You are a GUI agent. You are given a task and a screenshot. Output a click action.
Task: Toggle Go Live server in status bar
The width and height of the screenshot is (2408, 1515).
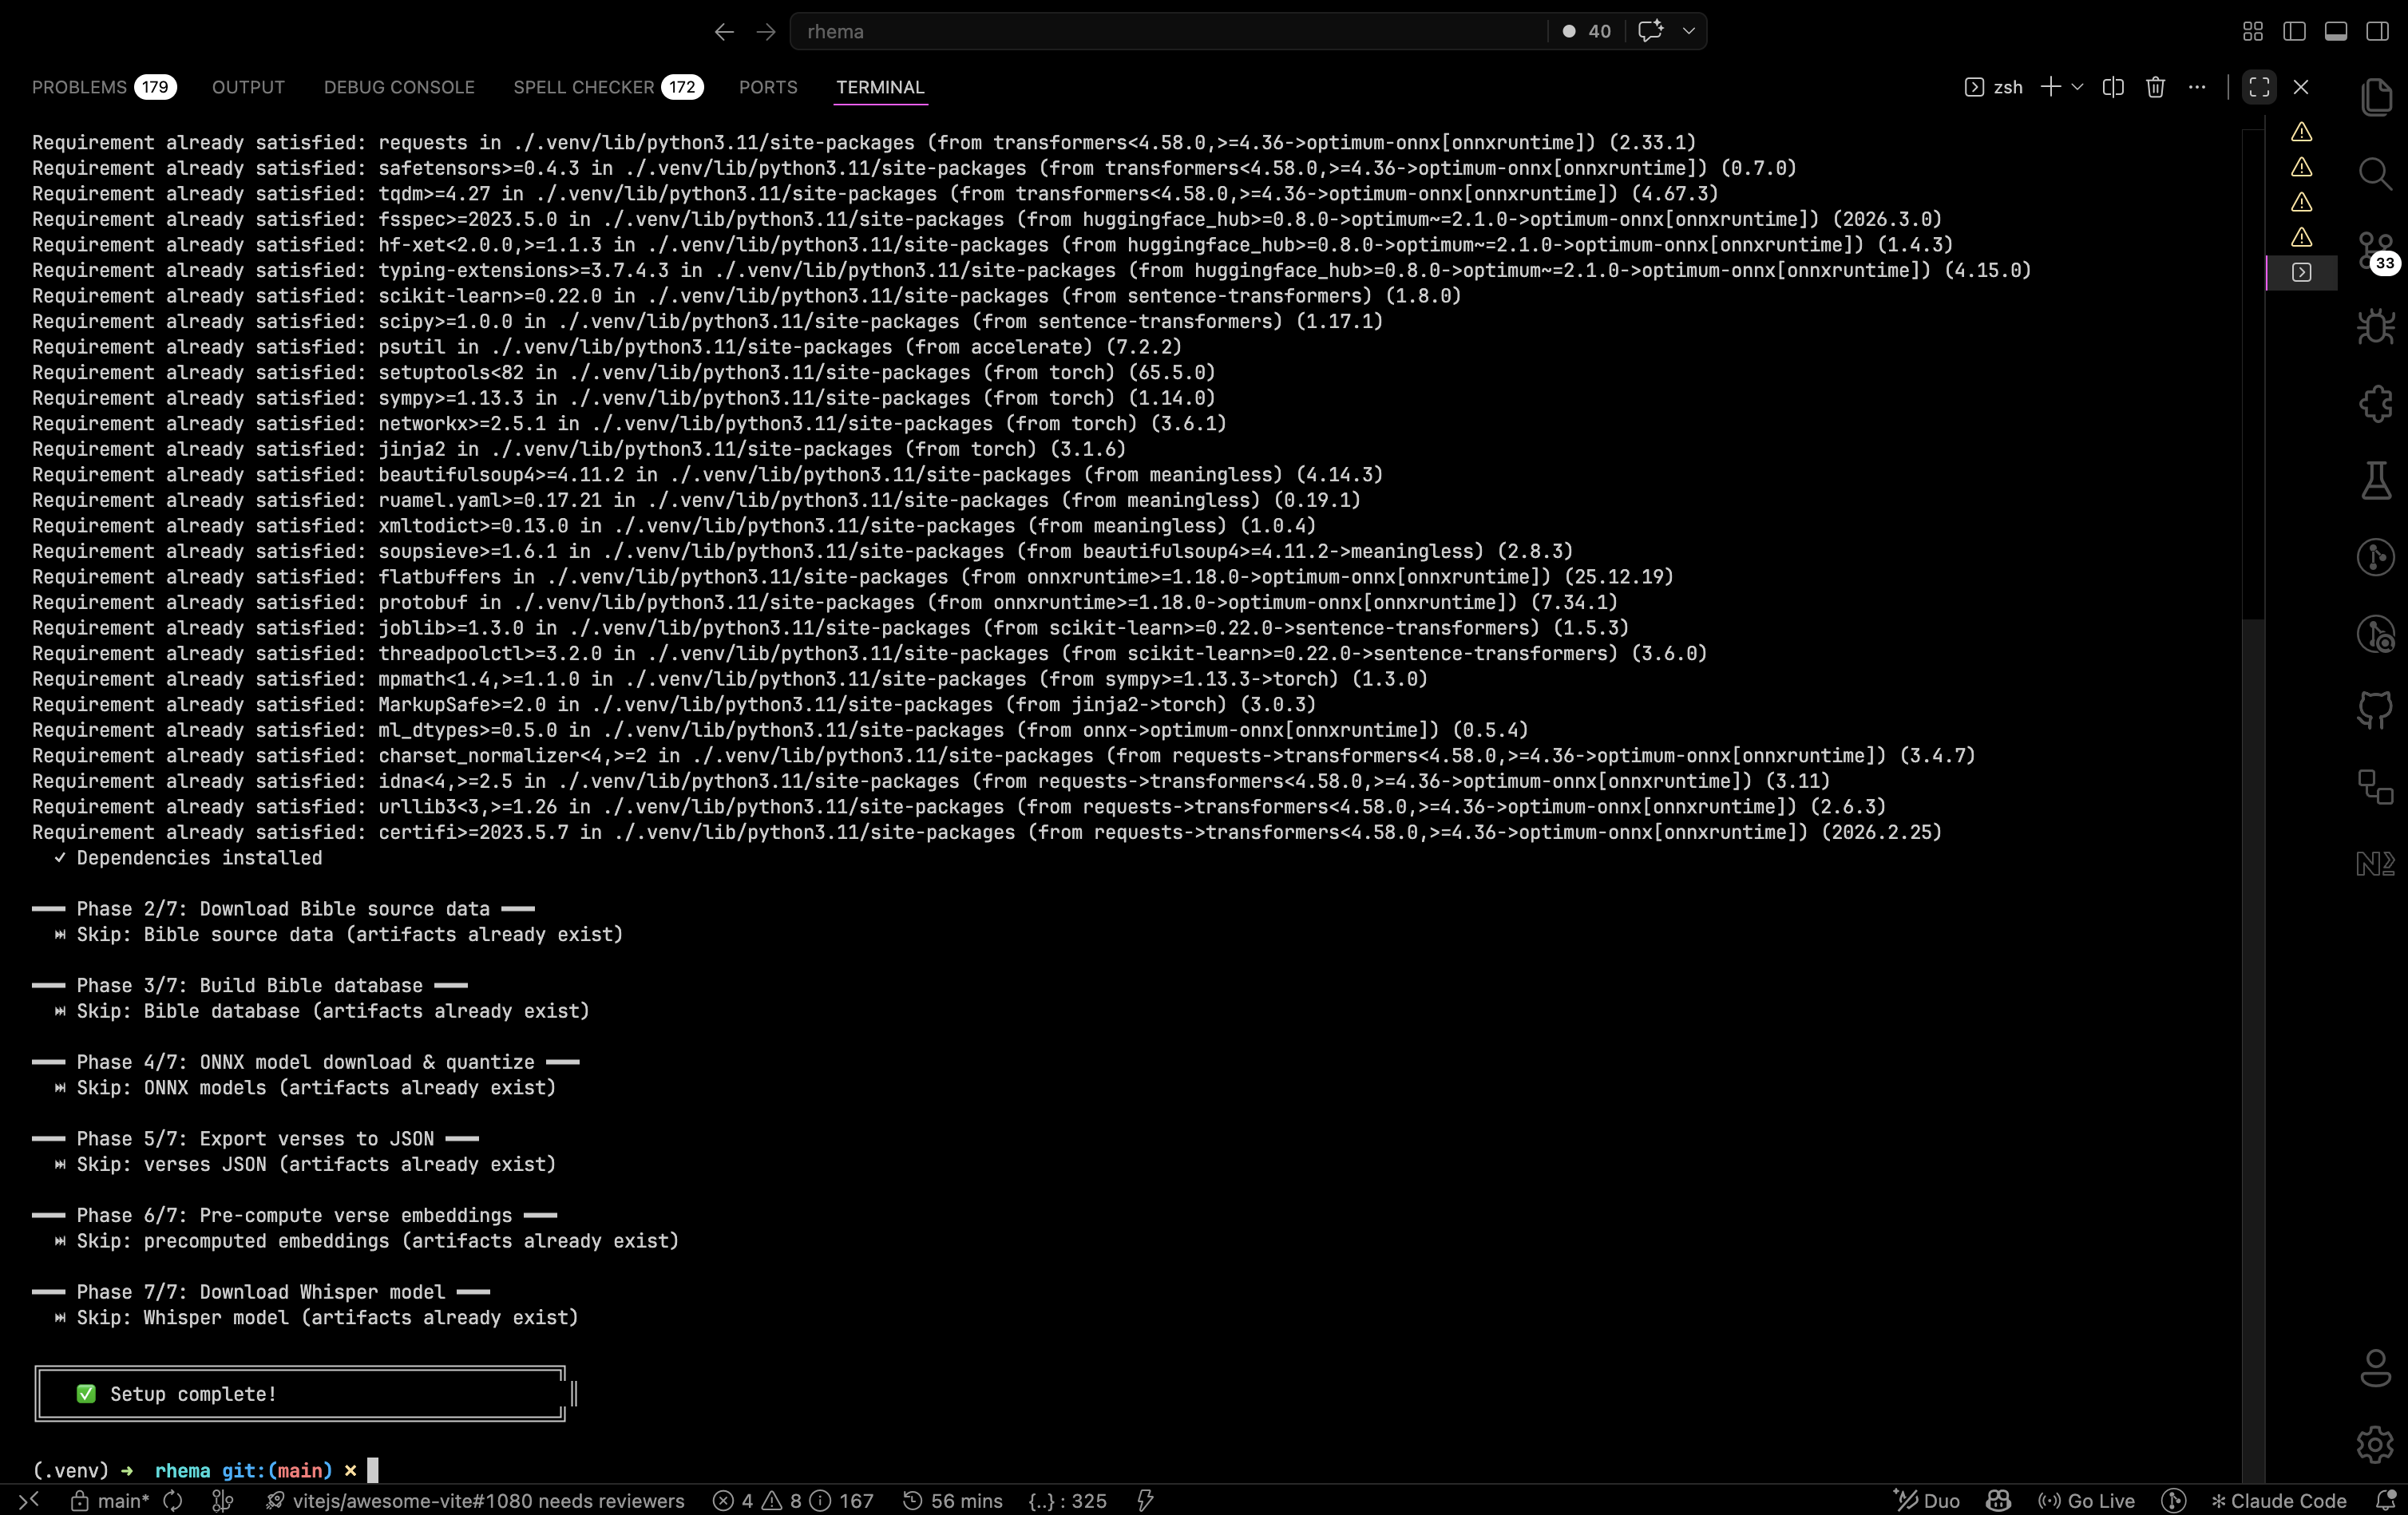coord(2086,1500)
